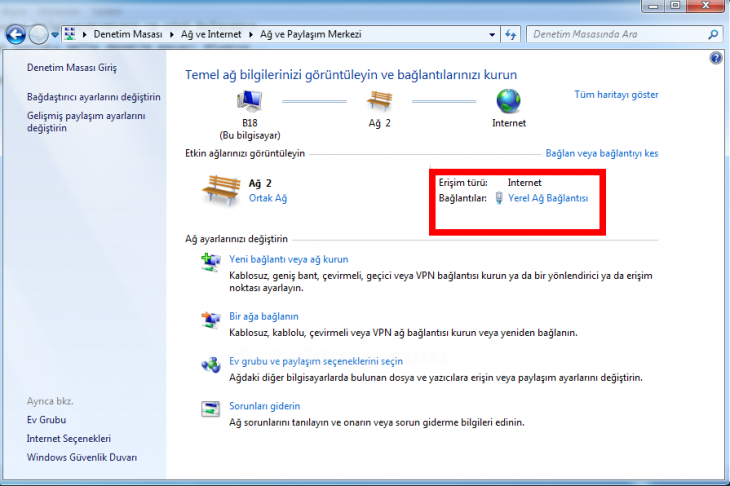The width and height of the screenshot is (730, 486).
Task: Click the Internet globe icon
Action: 508,101
